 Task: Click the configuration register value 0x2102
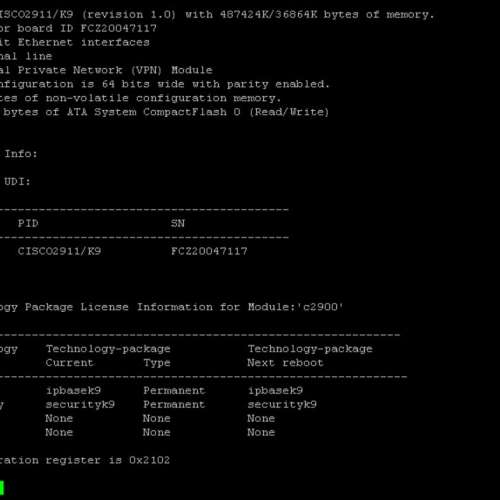click(149, 460)
